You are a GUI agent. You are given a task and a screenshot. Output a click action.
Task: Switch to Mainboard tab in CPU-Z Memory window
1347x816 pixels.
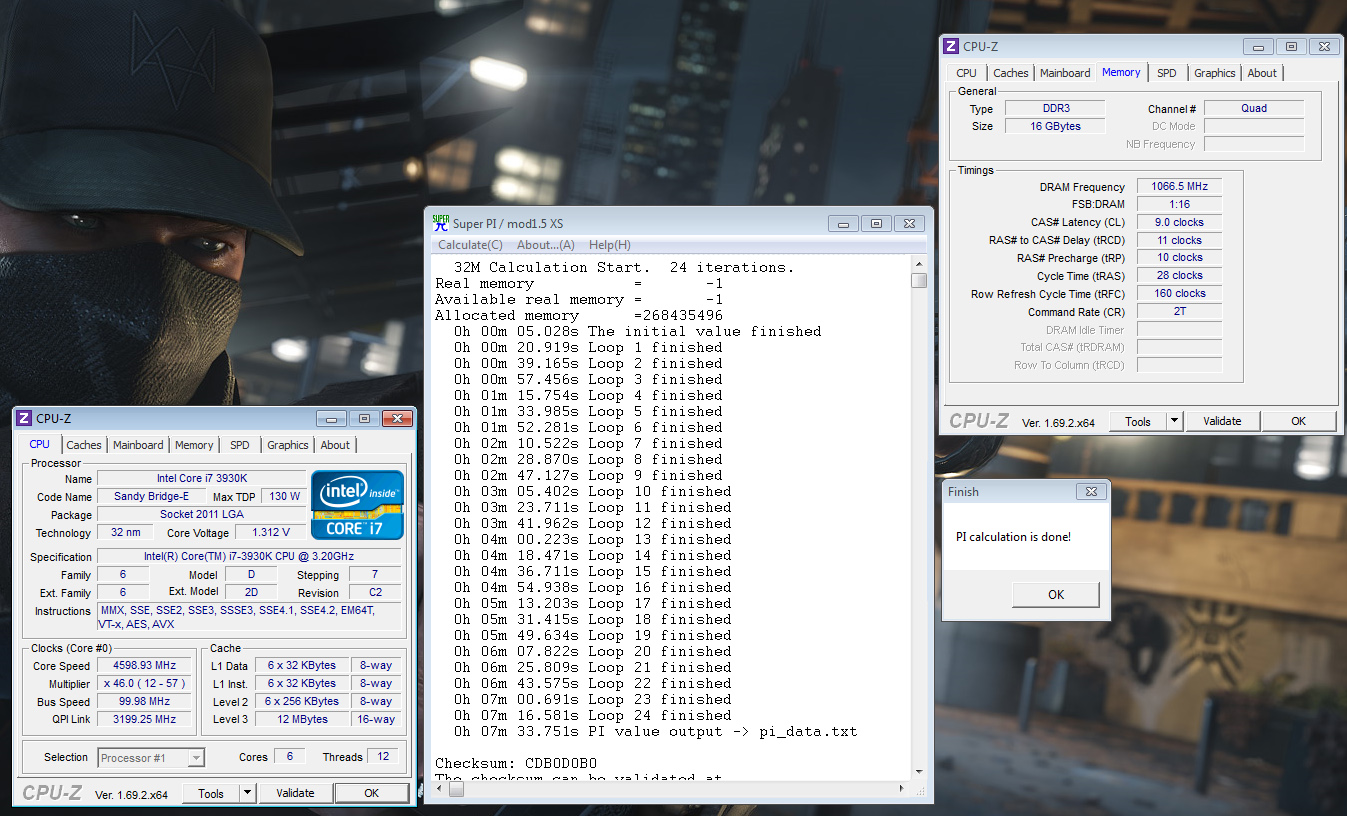[x=1065, y=73]
